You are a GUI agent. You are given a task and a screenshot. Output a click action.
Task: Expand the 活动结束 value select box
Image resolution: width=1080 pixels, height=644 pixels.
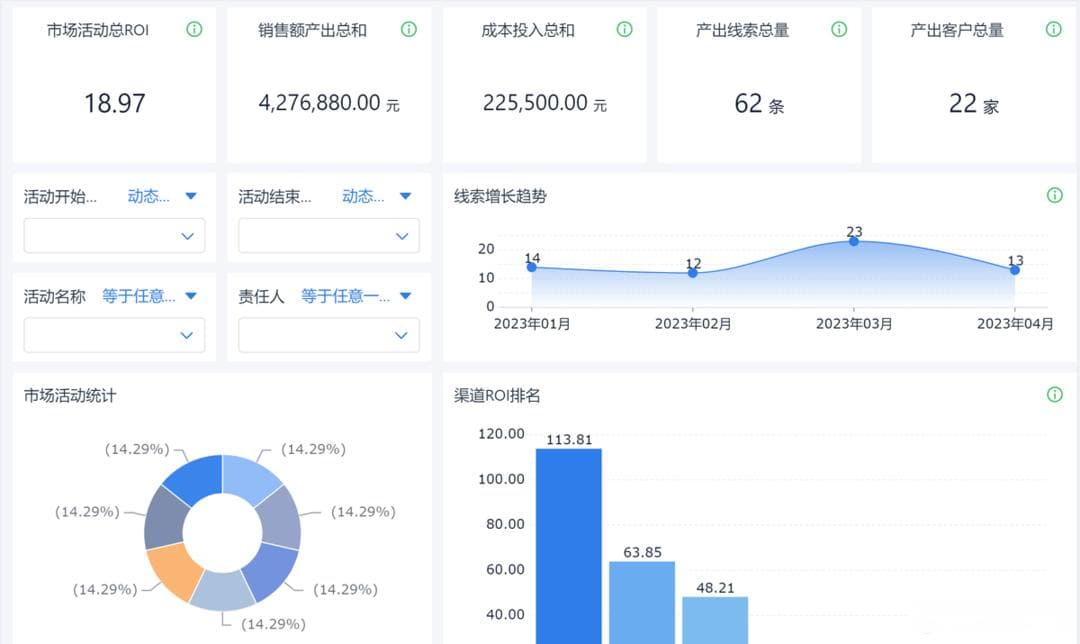click(329, 236)
